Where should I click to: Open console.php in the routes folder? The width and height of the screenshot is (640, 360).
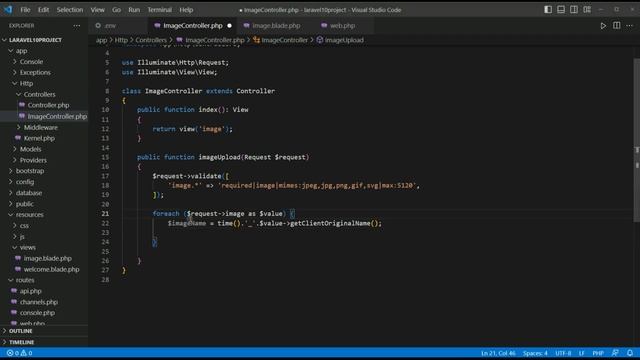[37, 313]
